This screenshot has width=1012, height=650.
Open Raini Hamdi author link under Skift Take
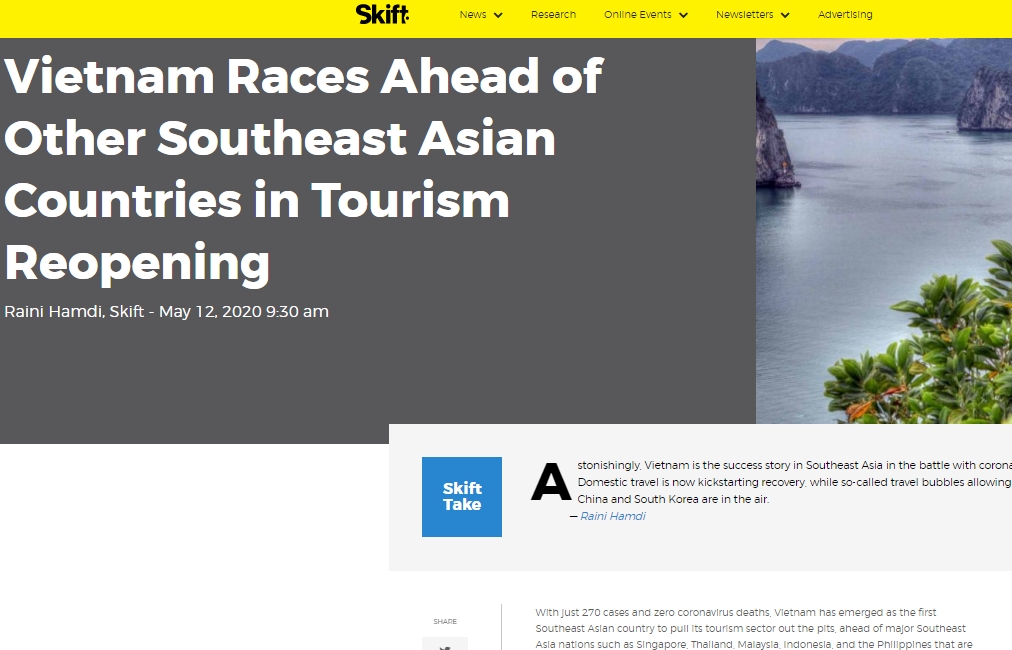point(612,516)
